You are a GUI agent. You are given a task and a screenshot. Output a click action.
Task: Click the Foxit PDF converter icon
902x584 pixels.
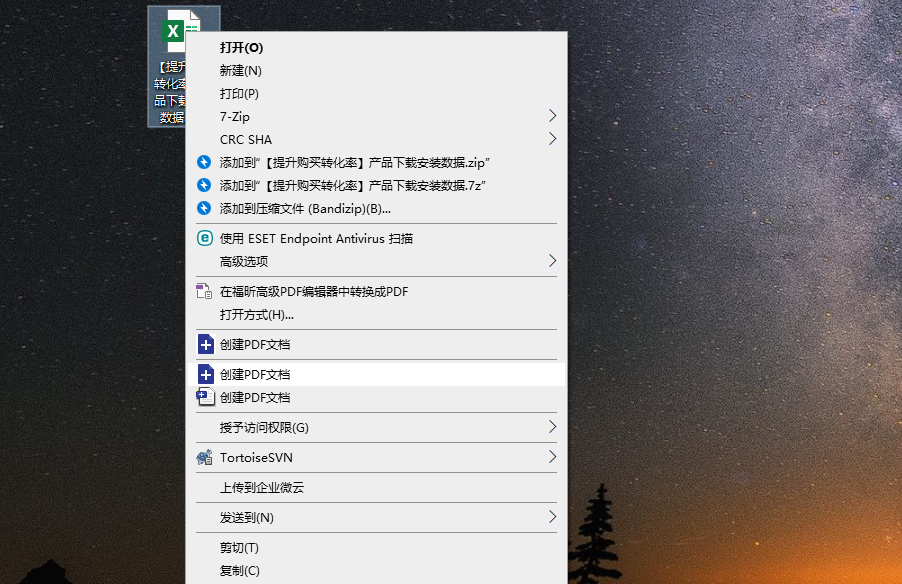[203, 291]
